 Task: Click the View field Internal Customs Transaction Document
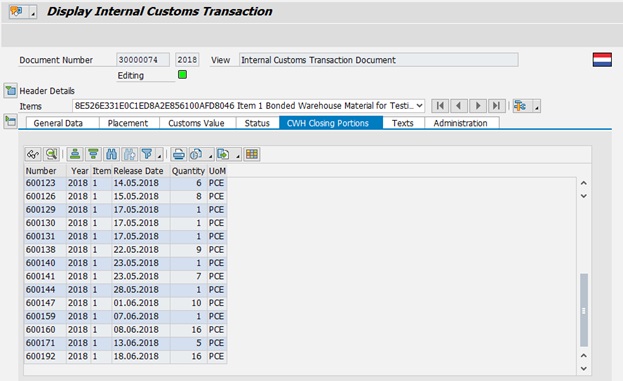(x=378, y=60)
